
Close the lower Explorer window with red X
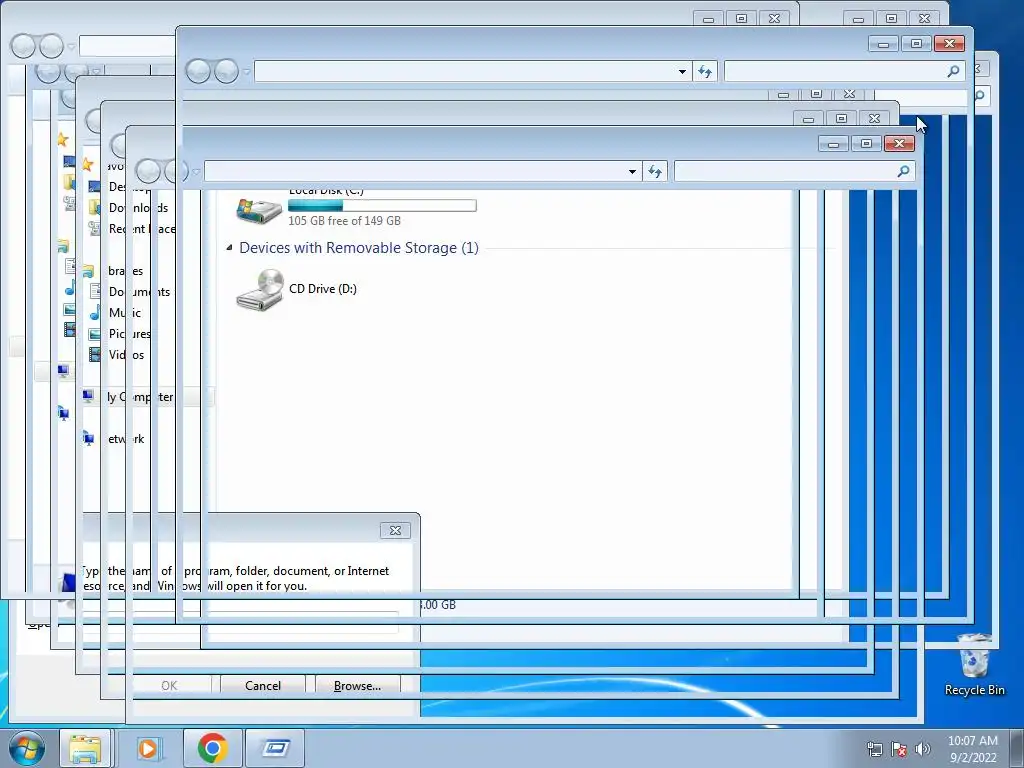click(899, 144)
